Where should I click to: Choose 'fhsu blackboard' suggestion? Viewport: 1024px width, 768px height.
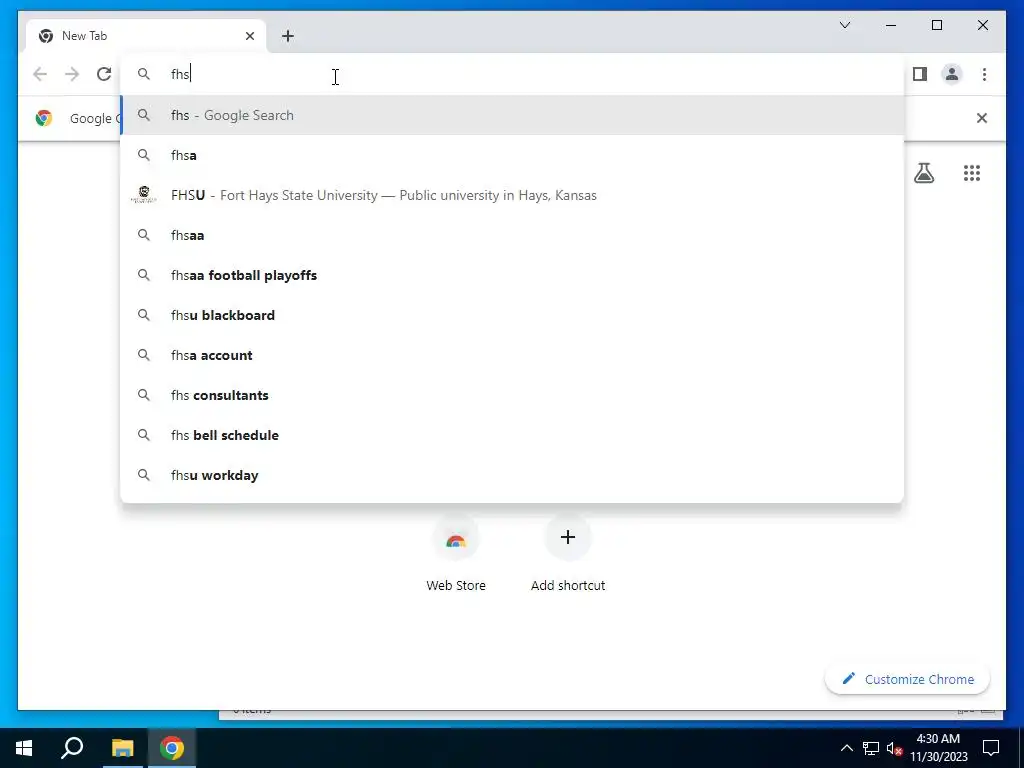pyautogui.click(x=512, y=315)
